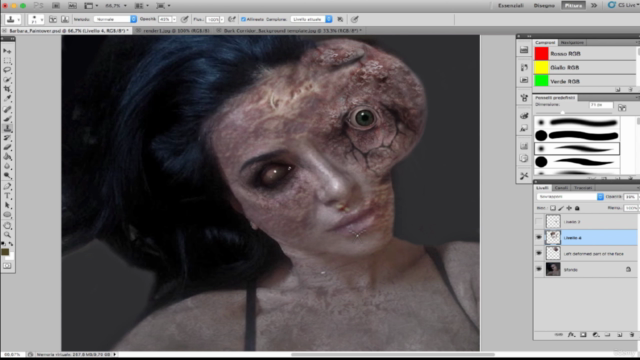Launch Bridge from the application bar

pos(56,6)
